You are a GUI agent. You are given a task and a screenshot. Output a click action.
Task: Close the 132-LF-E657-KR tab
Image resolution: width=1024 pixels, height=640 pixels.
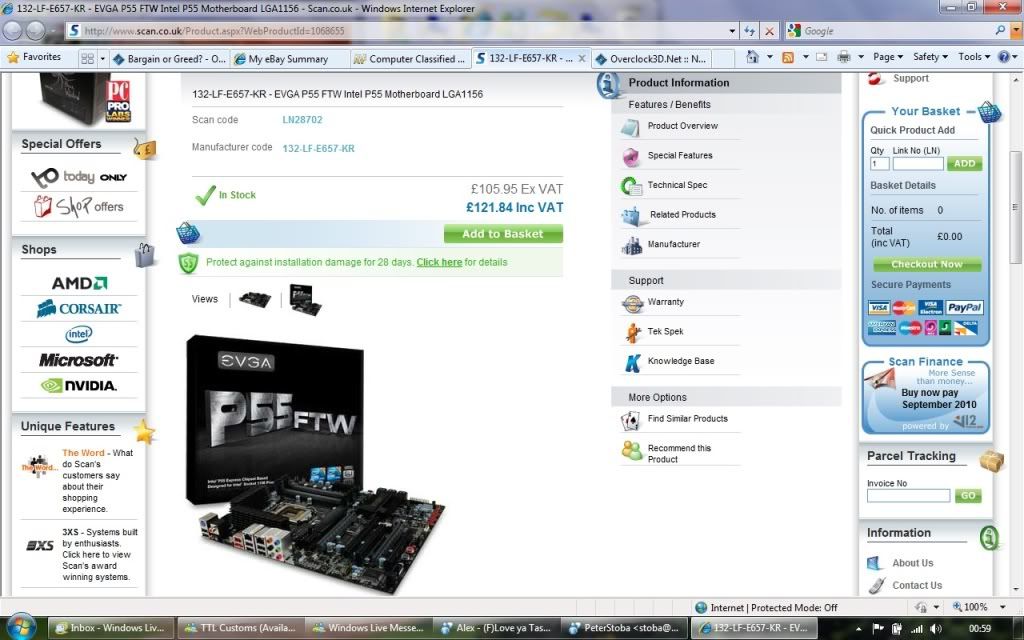(582, 58)
